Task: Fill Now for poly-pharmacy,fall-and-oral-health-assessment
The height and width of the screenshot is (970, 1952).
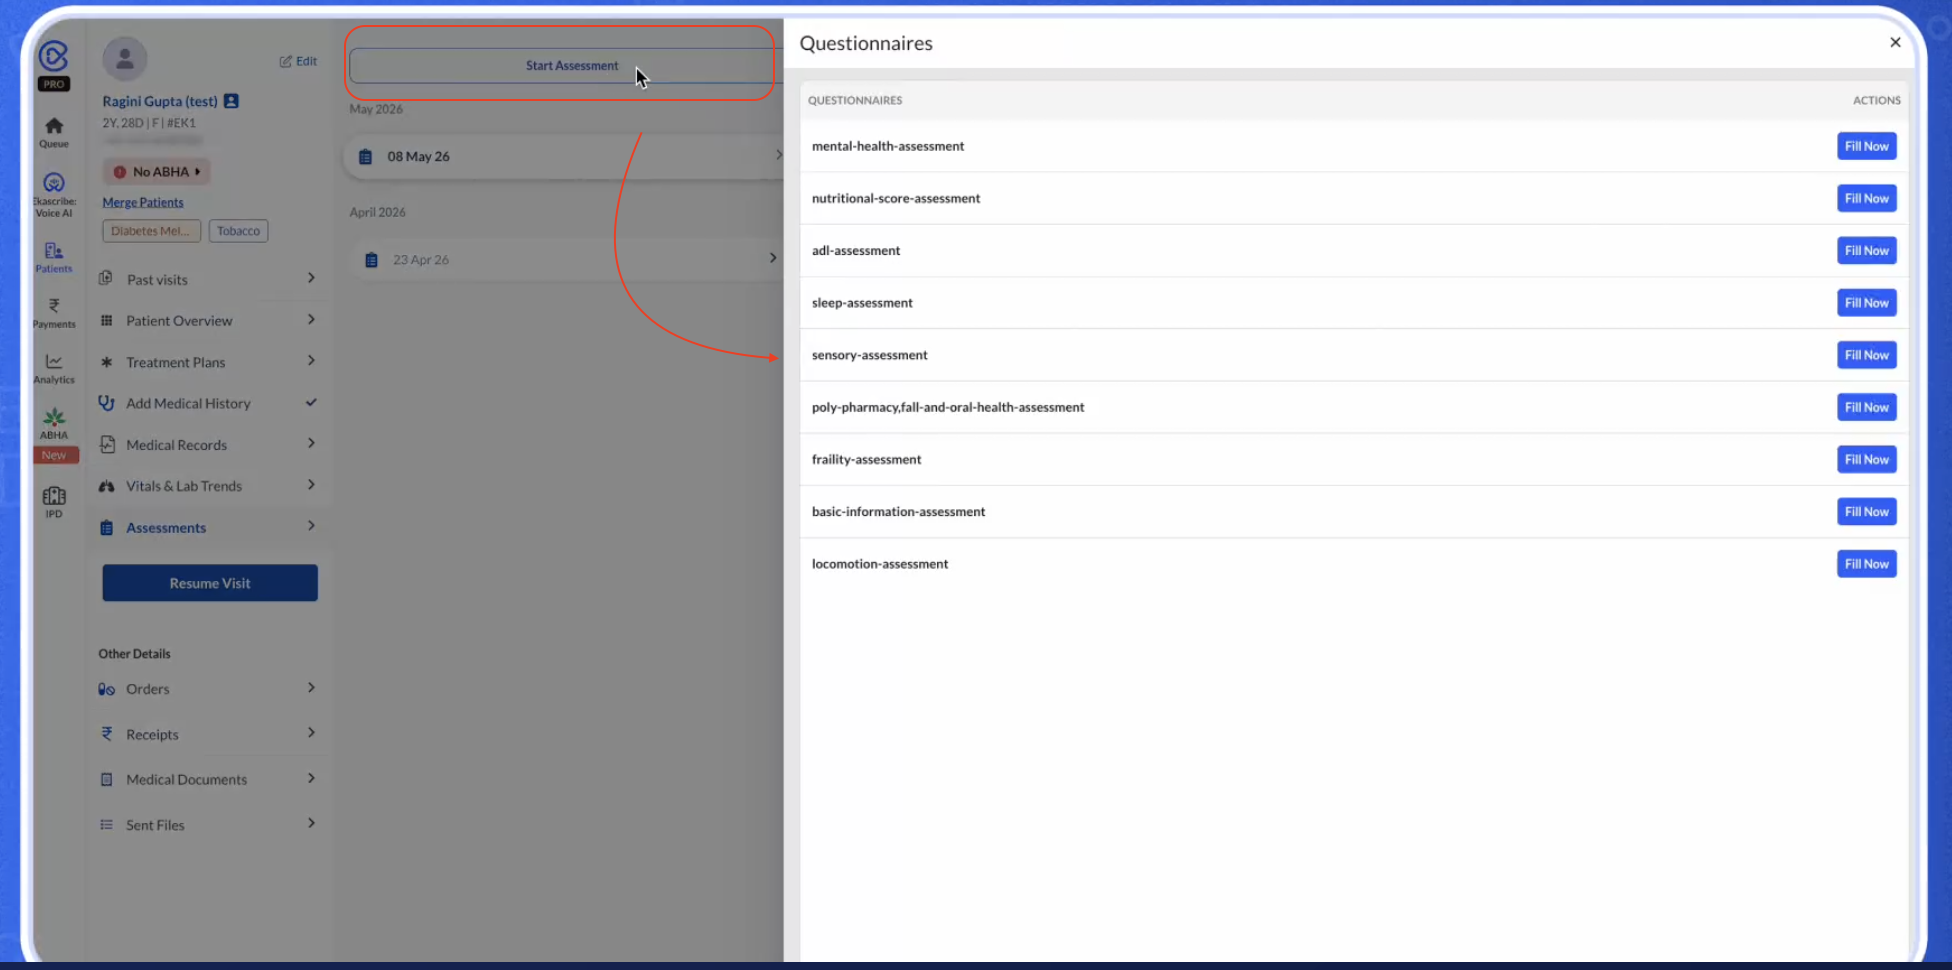Action: pos(1866,407)
